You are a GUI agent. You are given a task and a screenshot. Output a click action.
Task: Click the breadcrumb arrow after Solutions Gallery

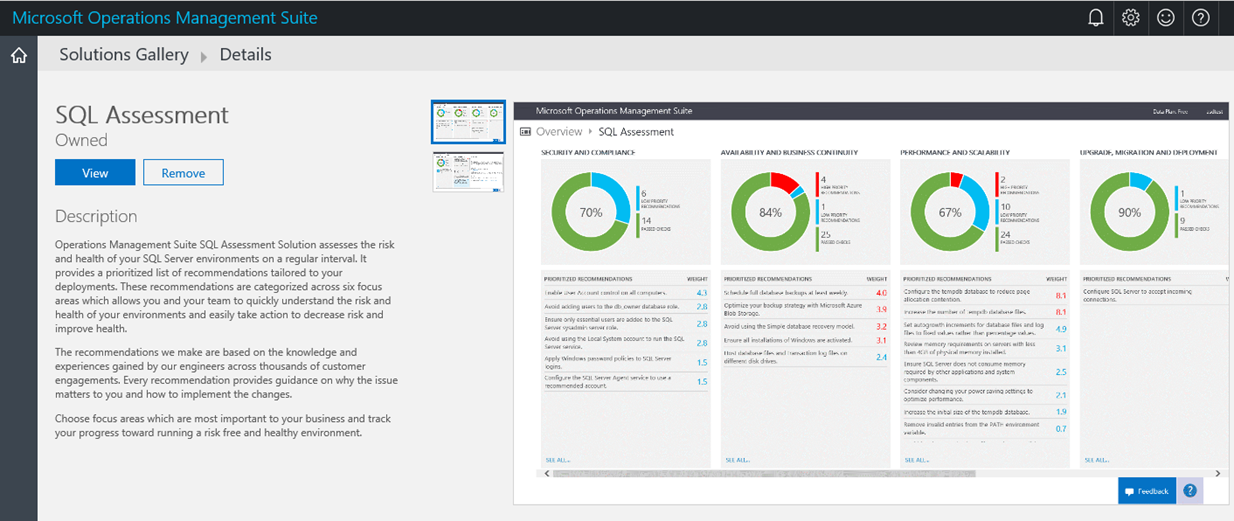pos(204,56)
